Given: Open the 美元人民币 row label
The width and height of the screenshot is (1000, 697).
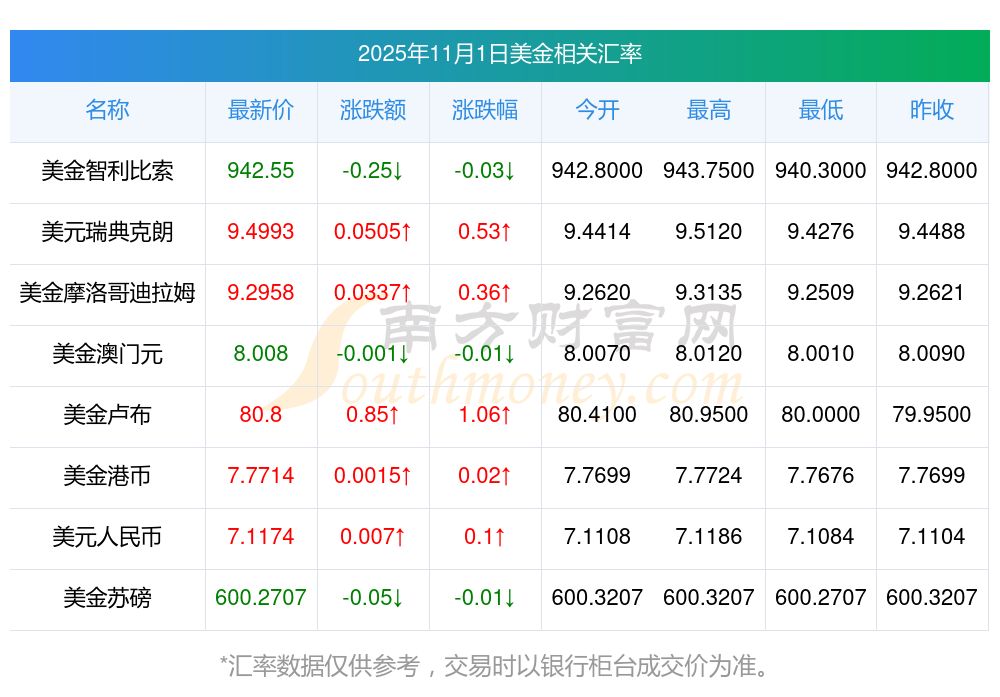Looking at the screenshot, I should point(107,537).
